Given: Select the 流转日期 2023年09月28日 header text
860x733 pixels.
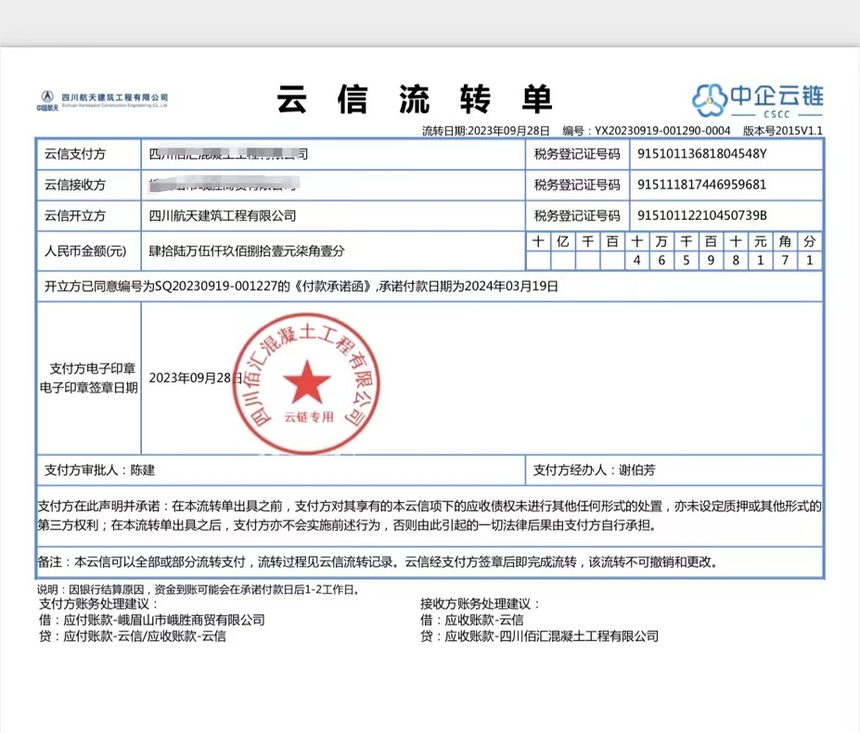Looking at the screenshot, I should click(x=485, y=131).
